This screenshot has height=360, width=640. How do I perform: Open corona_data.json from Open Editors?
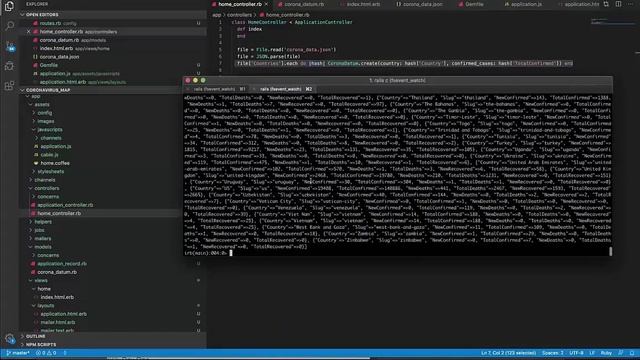tap(59, 57)
